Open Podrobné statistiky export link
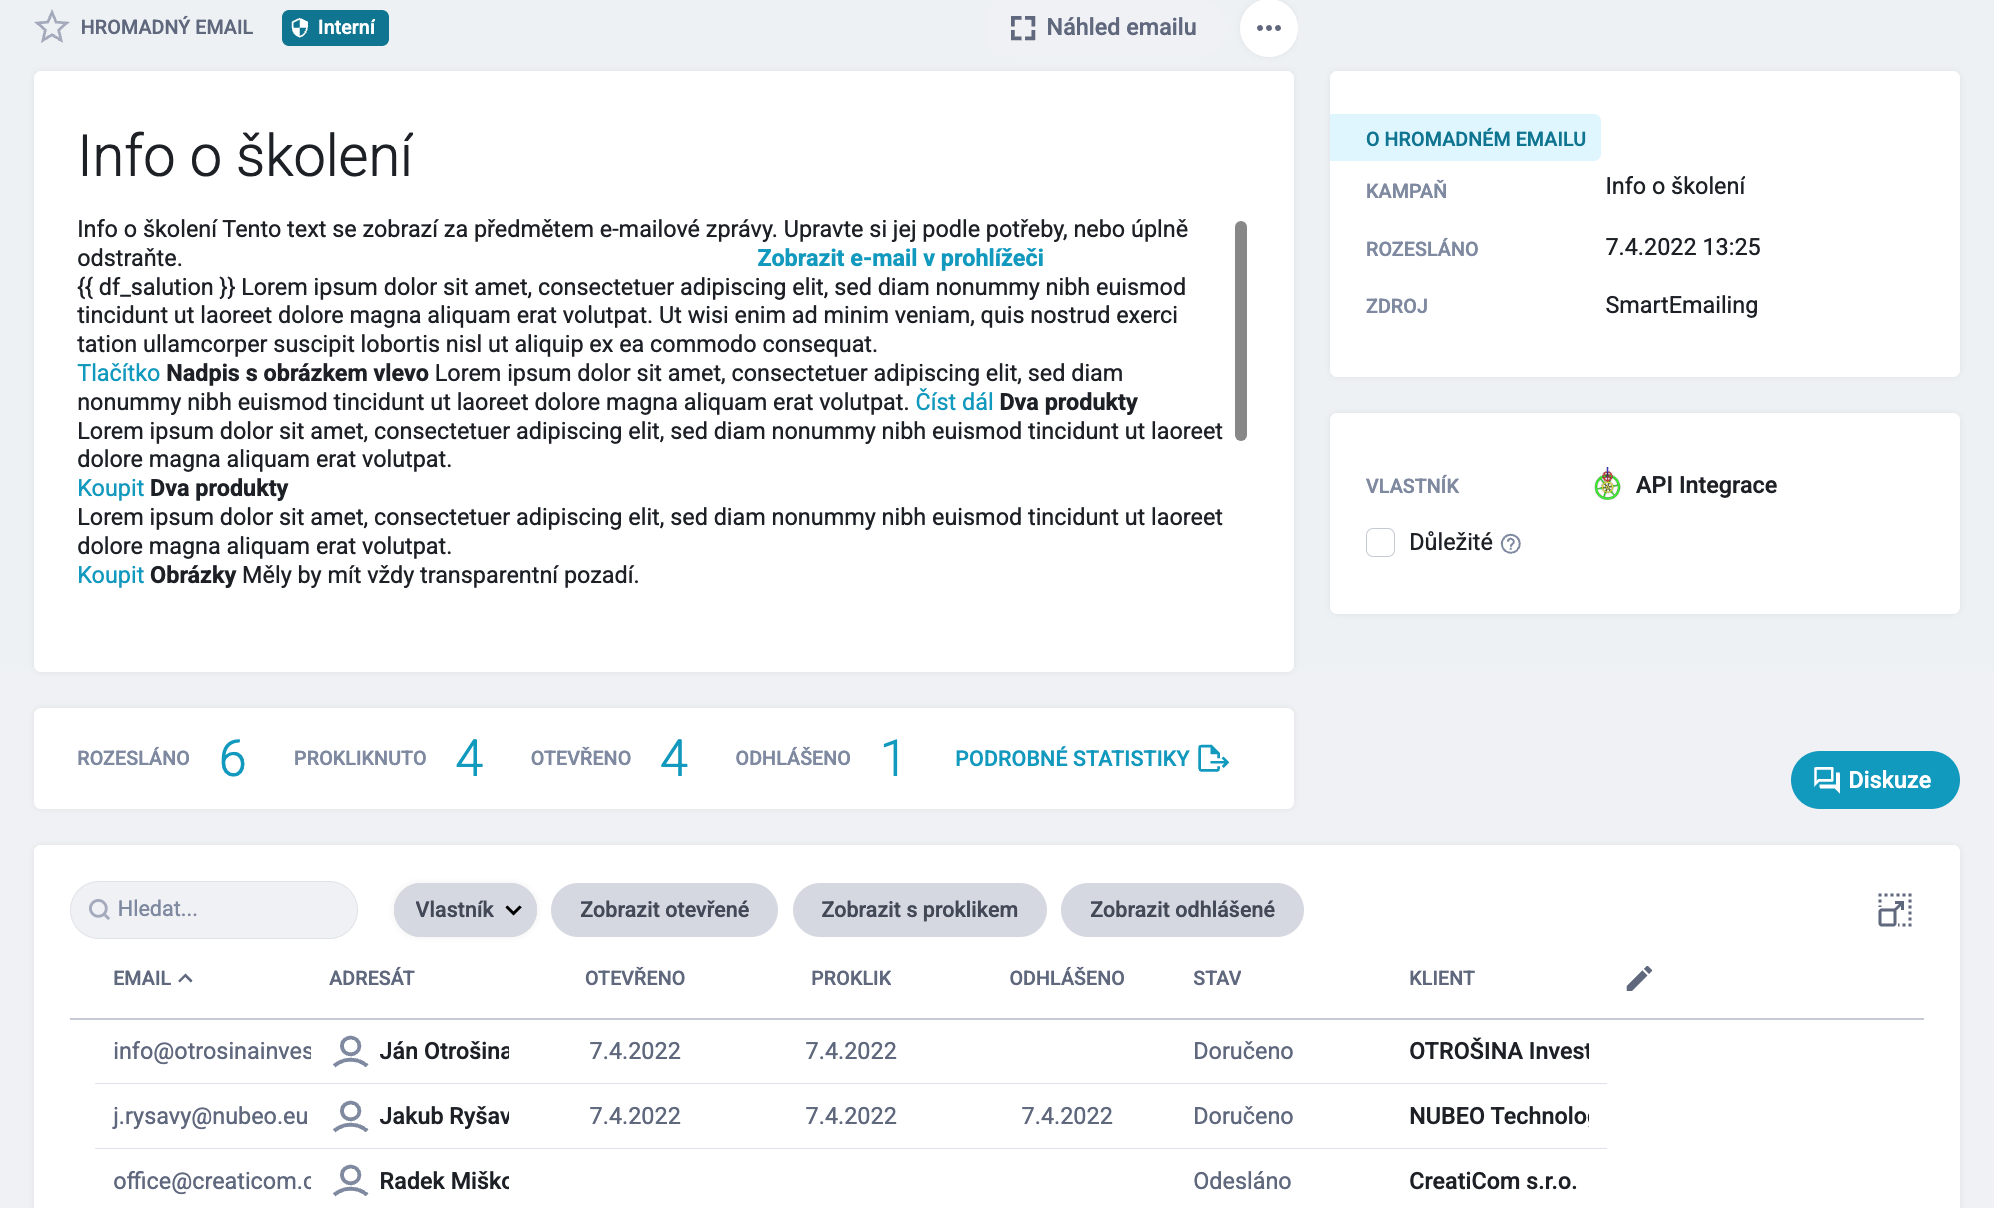Viewport: 1994px width, 1208px height. pyautogui.click(x=1092, y=759)
